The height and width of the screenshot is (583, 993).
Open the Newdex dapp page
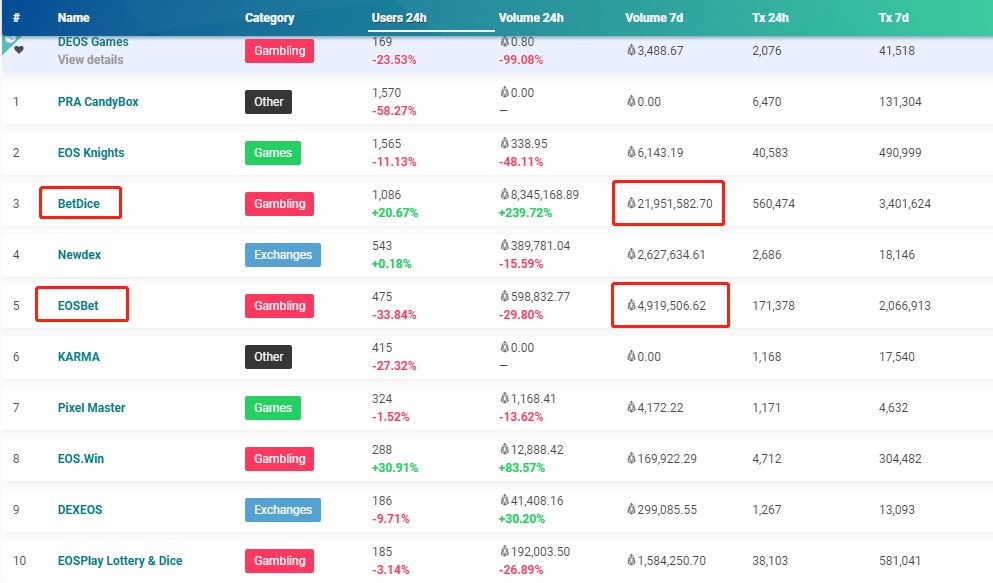[x=79, y=254]
